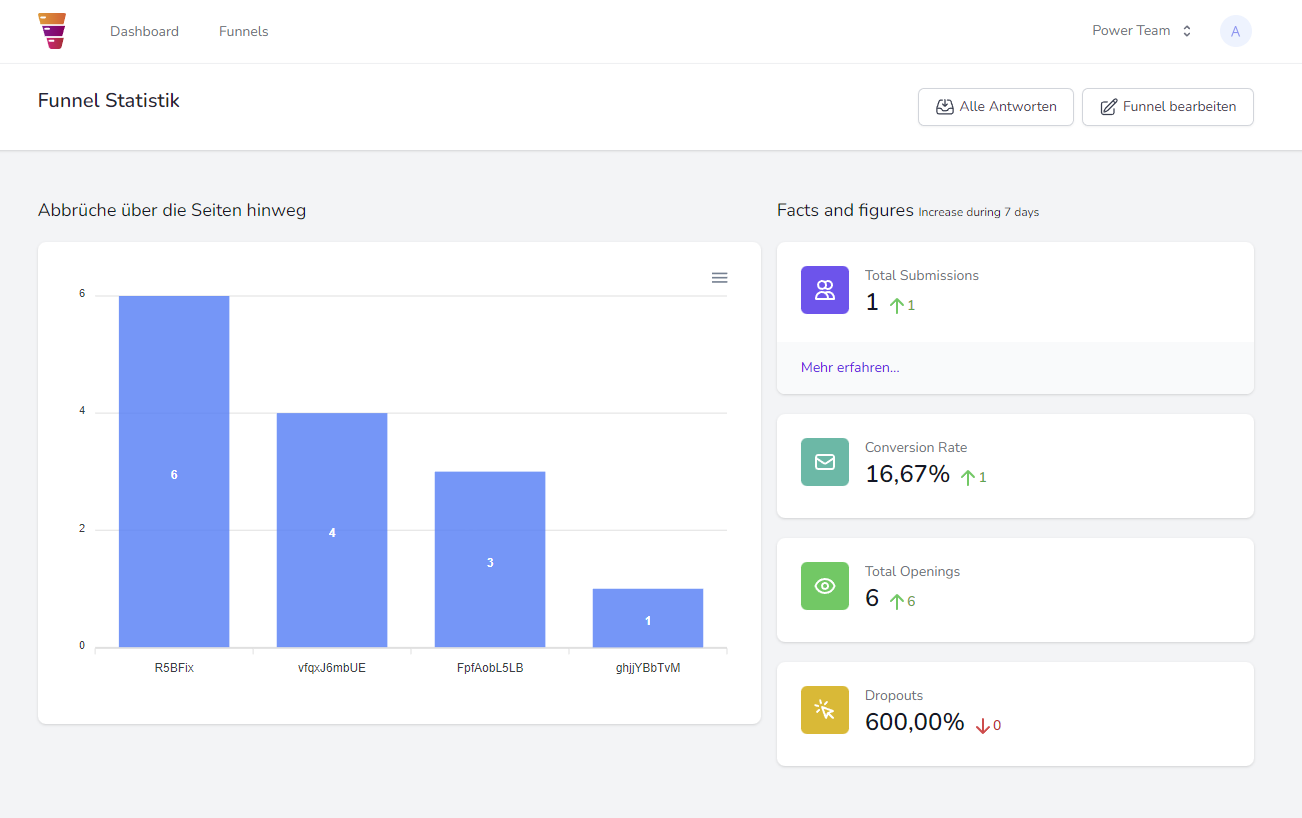1302x818 pixels.
Task: Click the Facts and figures heading
Action: (x=845, y=210)
